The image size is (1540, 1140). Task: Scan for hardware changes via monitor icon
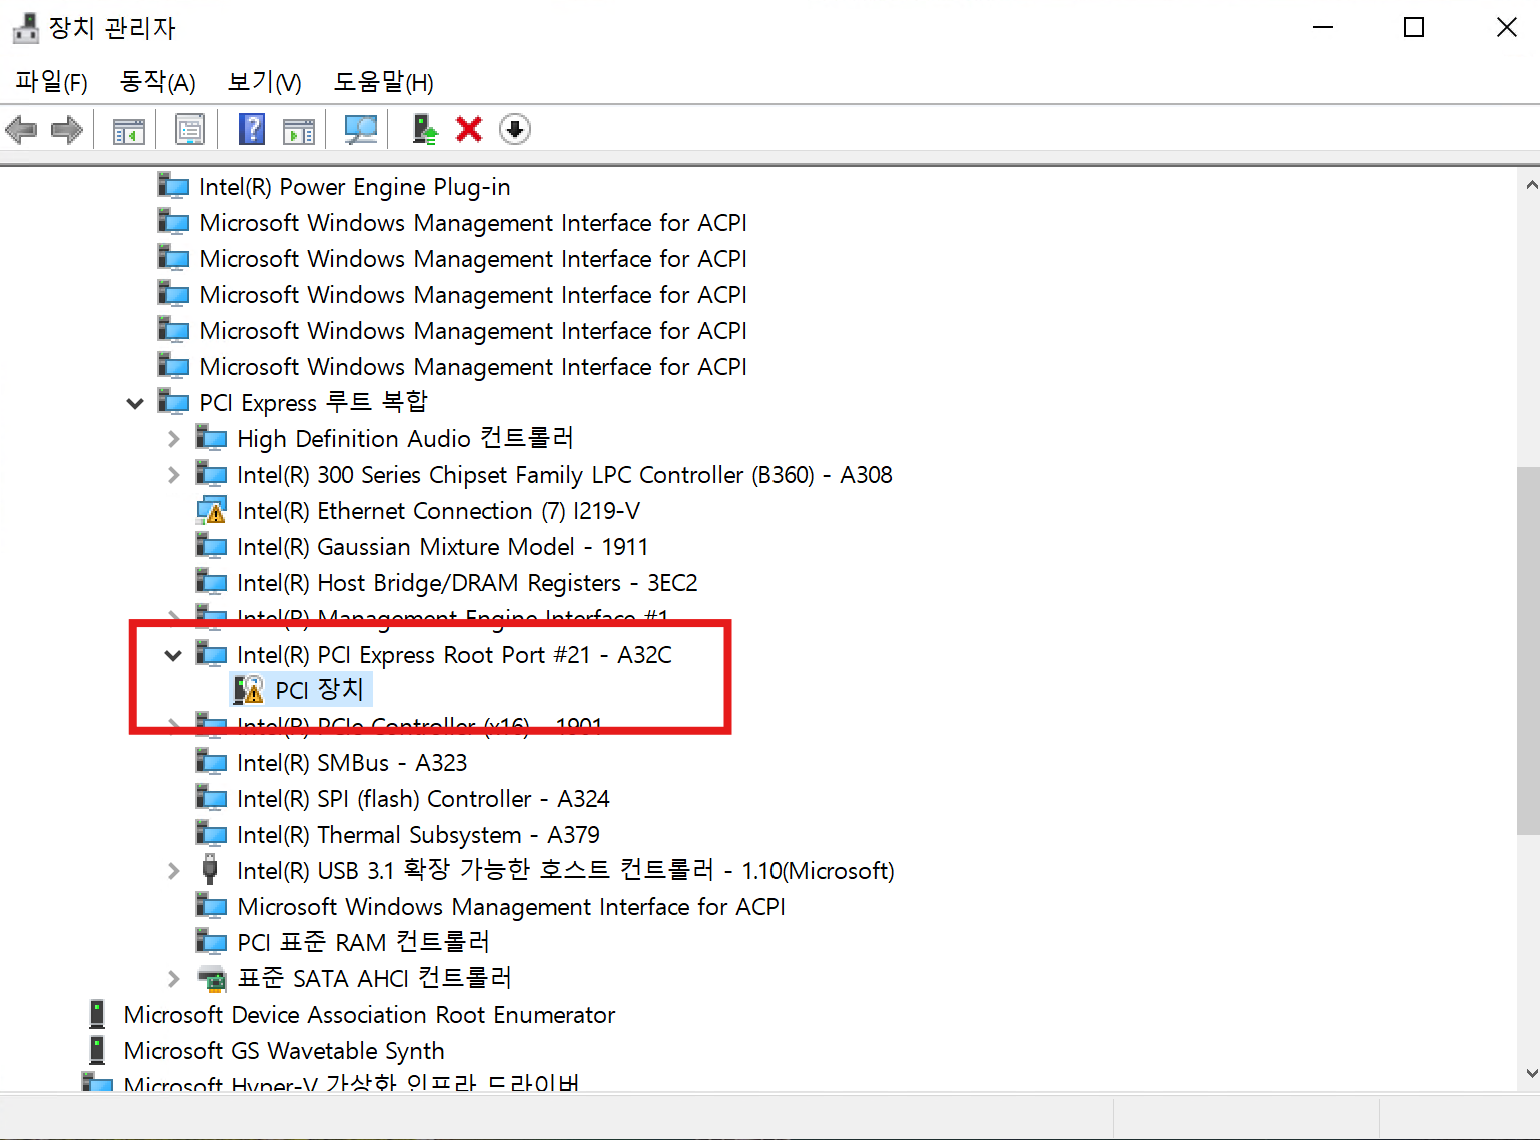(360, 129)
